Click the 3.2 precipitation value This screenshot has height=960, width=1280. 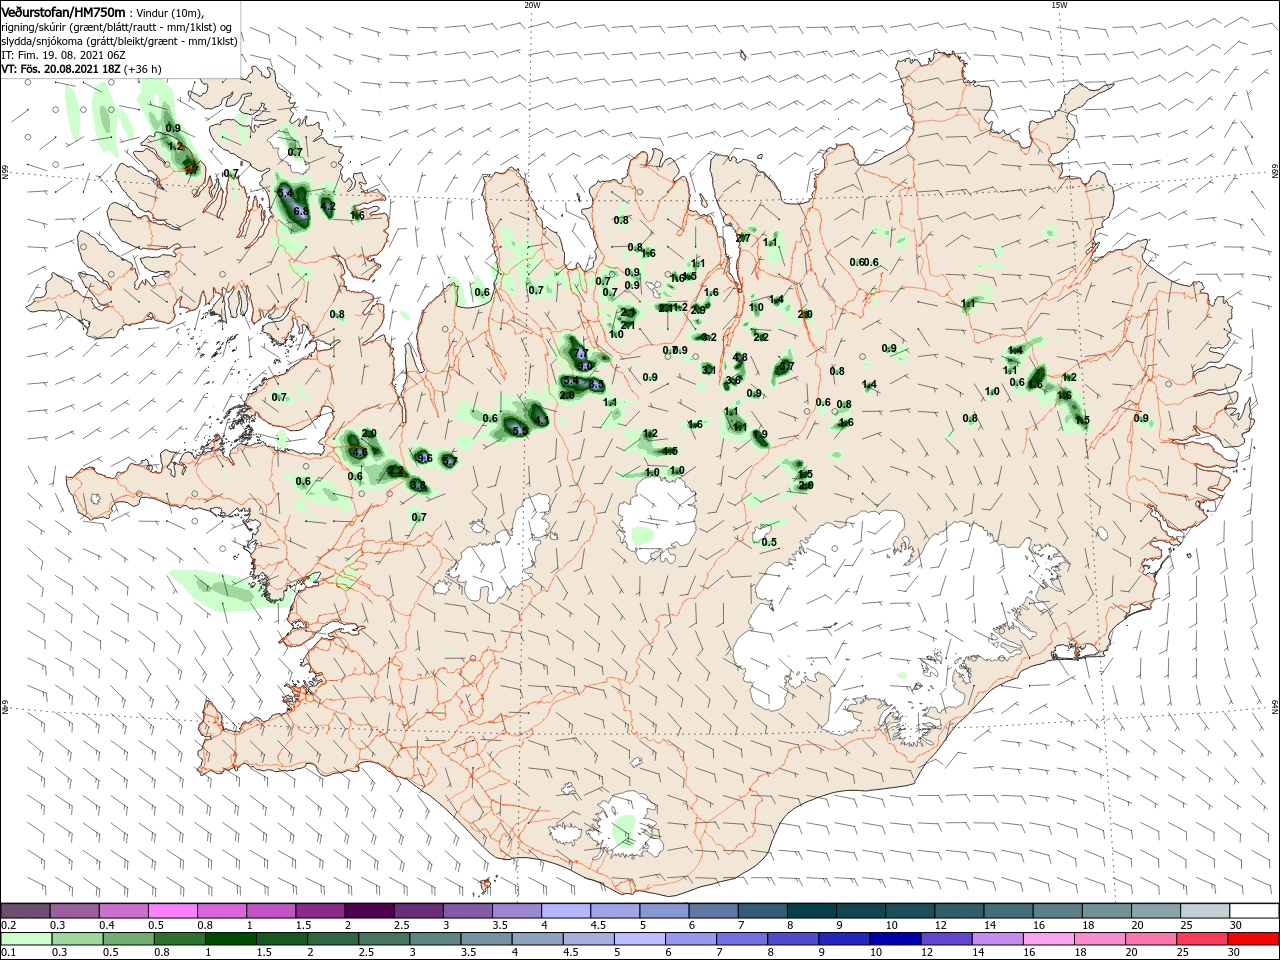click(709, 337)
